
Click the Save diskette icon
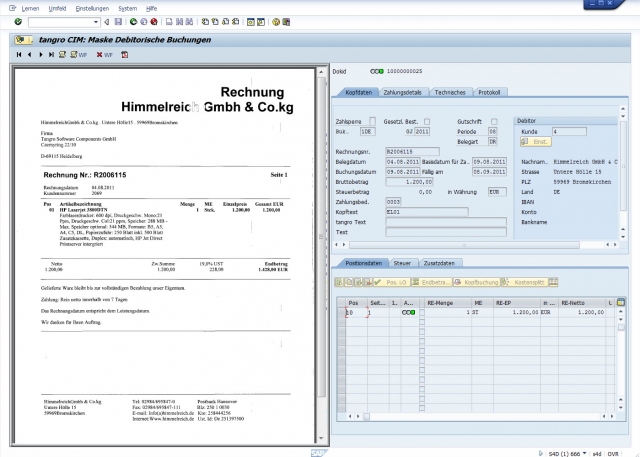[x=118, y=22]
